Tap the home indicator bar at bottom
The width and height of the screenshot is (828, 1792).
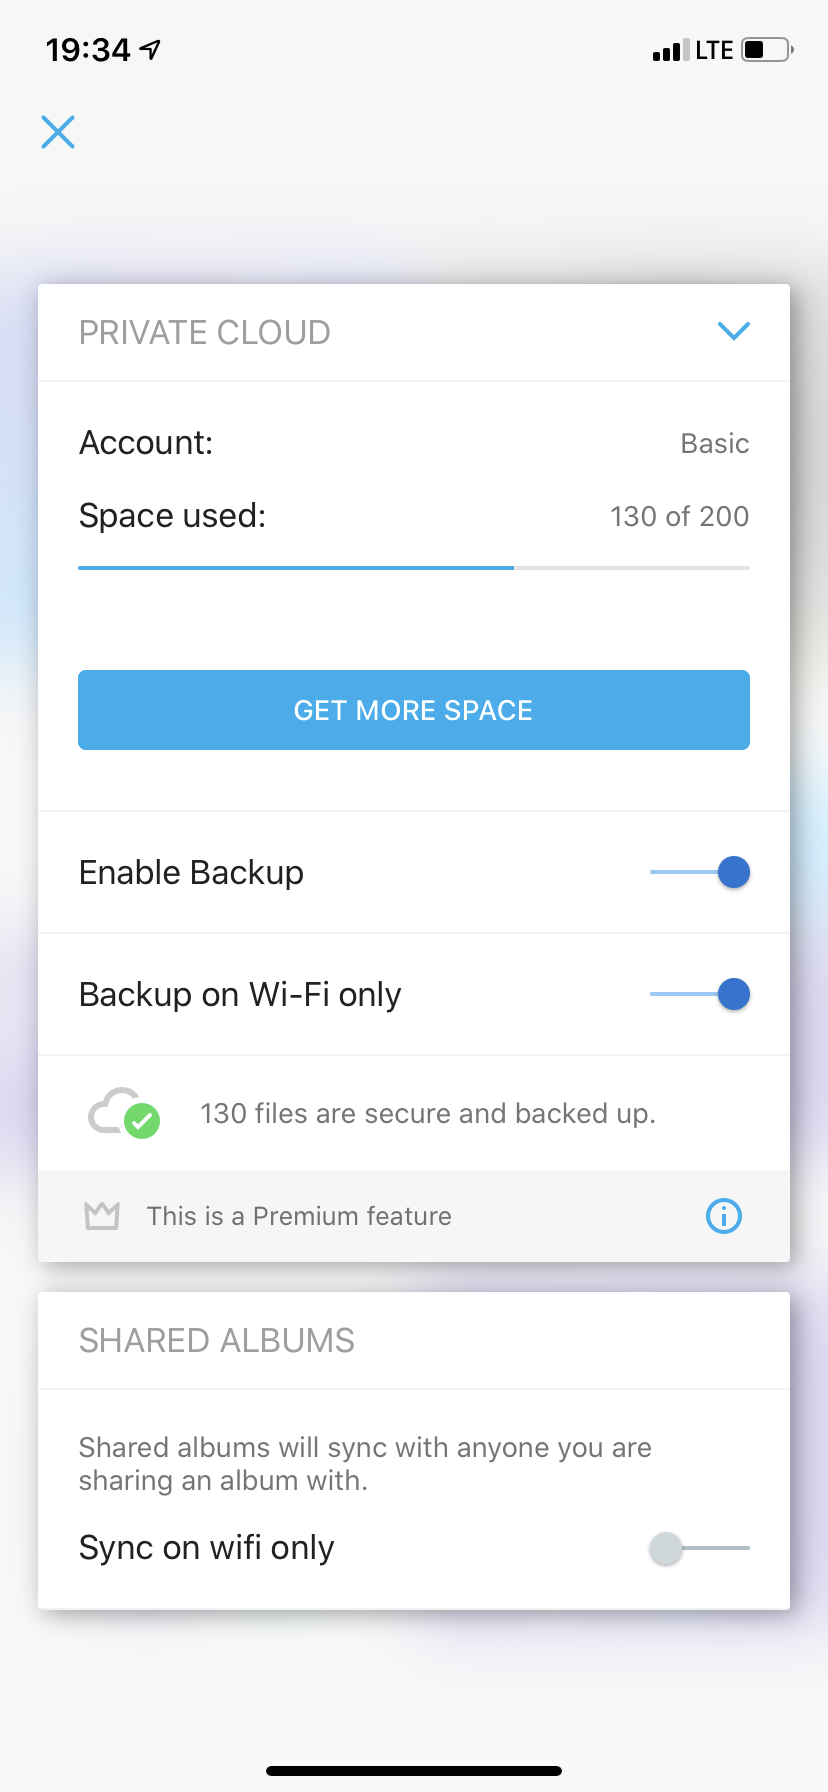pyautogui.click(x=414, y=1771)
